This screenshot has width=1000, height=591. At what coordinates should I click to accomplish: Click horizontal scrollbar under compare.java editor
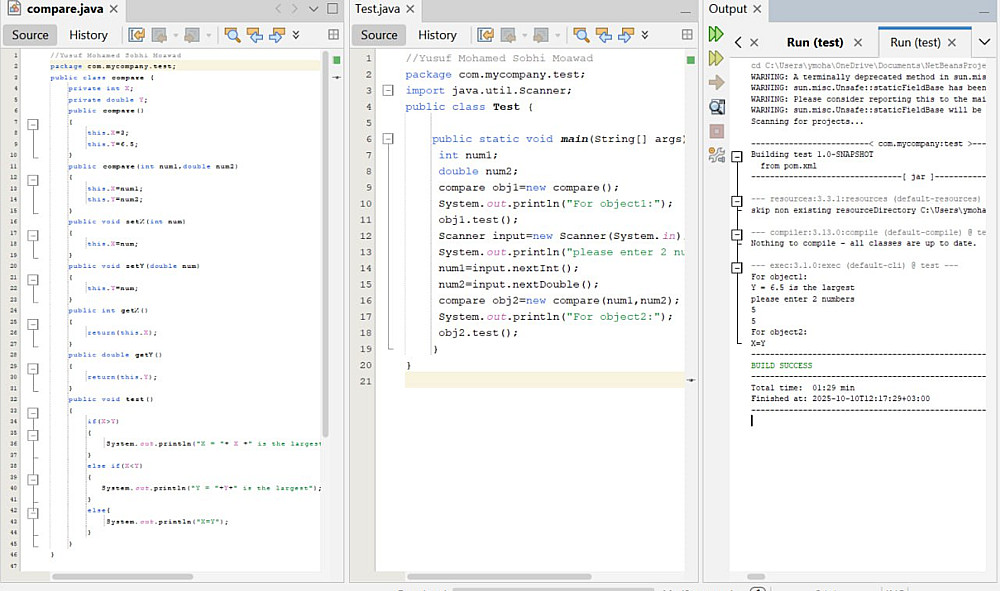tap(120, 576)
